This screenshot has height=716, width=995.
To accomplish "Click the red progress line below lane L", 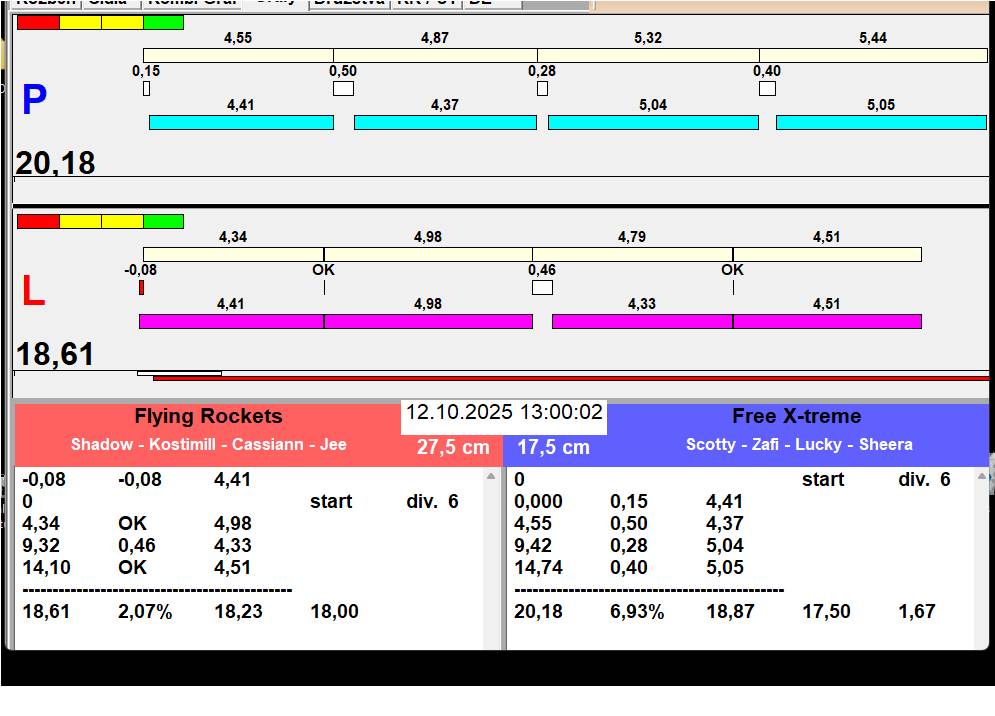I will click(571, 378).
